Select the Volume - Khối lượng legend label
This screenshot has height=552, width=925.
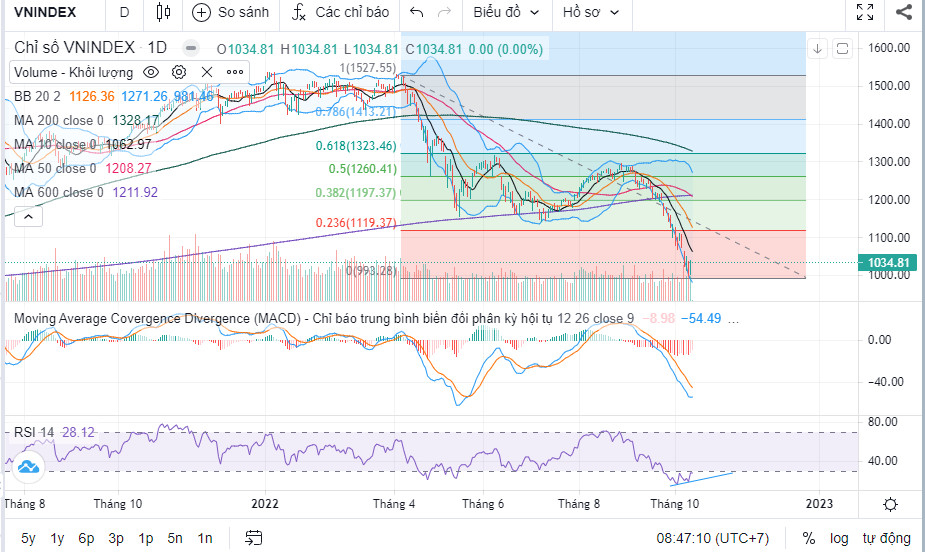coord(74,72)
